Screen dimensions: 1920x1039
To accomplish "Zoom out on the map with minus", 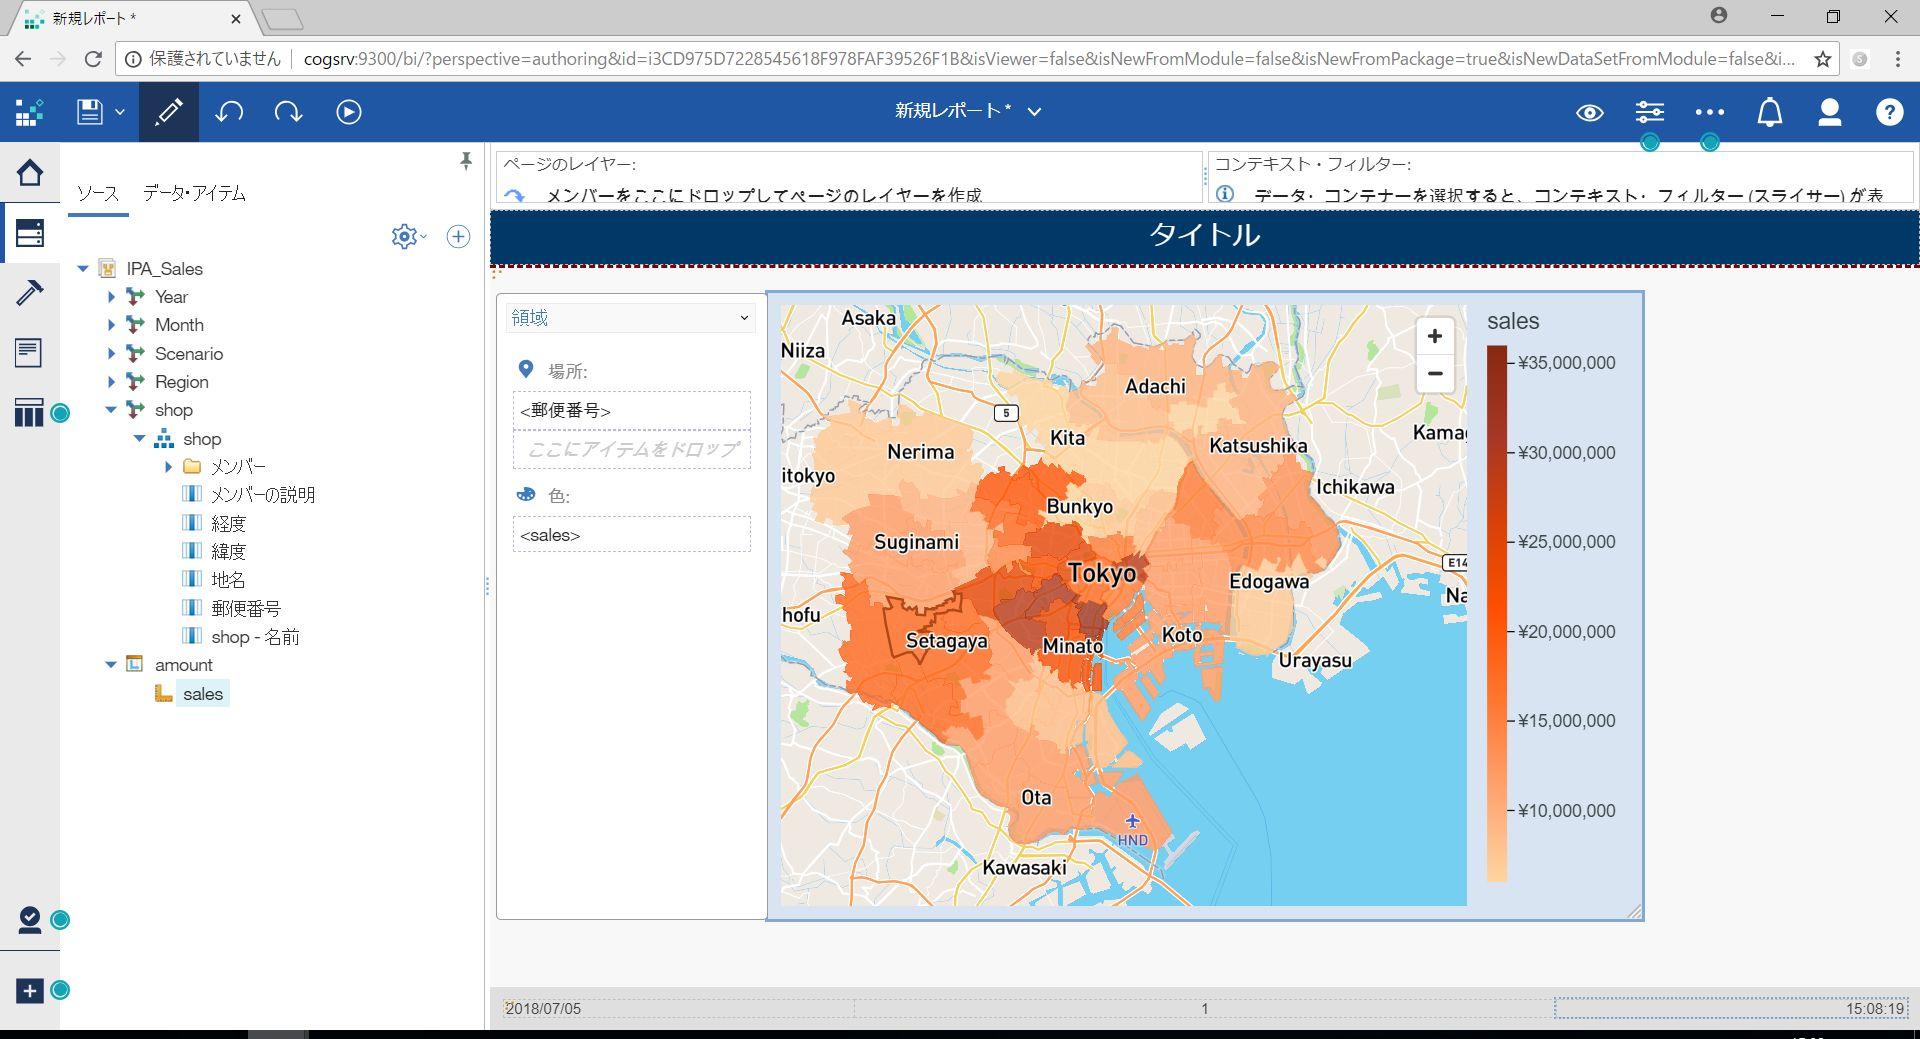I will 1434,374.
